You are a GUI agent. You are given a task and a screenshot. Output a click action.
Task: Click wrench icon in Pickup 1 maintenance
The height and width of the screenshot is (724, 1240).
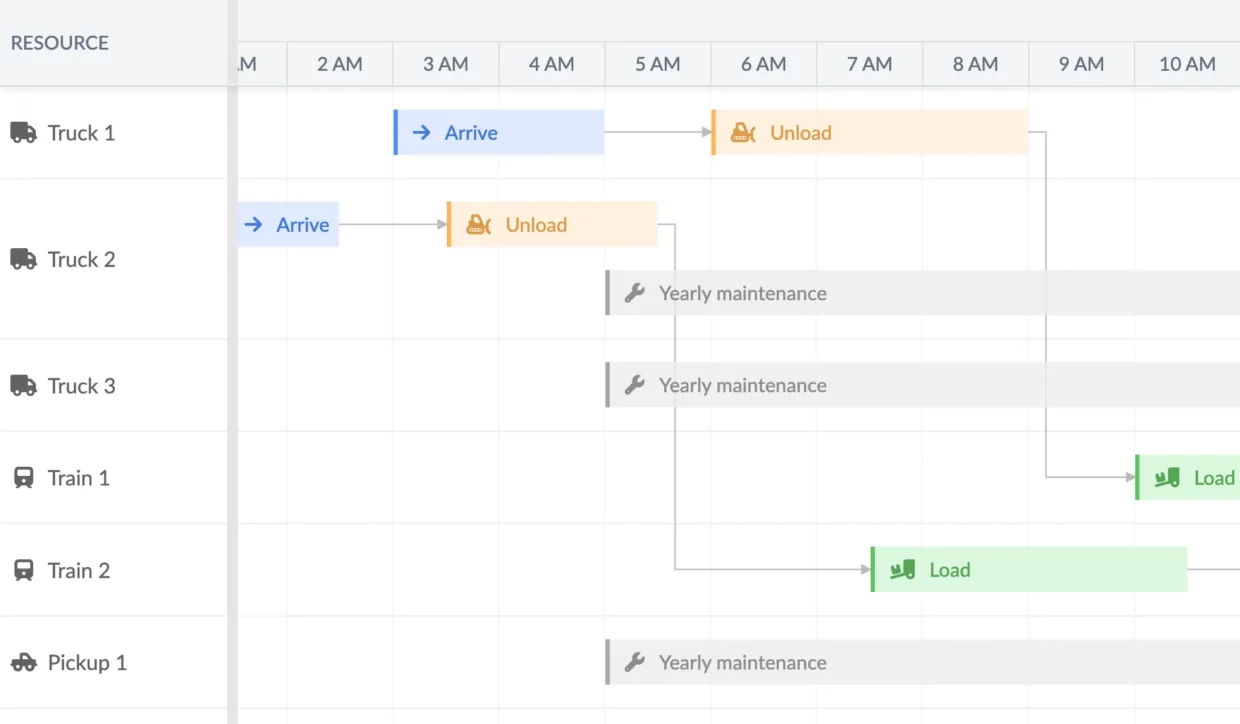pyautogui.click(x=635, y=663)
